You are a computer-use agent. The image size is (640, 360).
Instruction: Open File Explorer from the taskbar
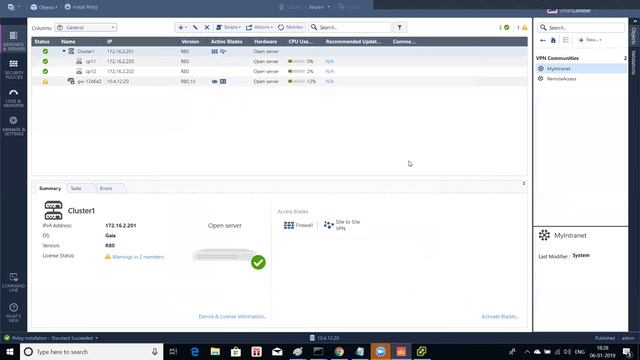point(215,351)
